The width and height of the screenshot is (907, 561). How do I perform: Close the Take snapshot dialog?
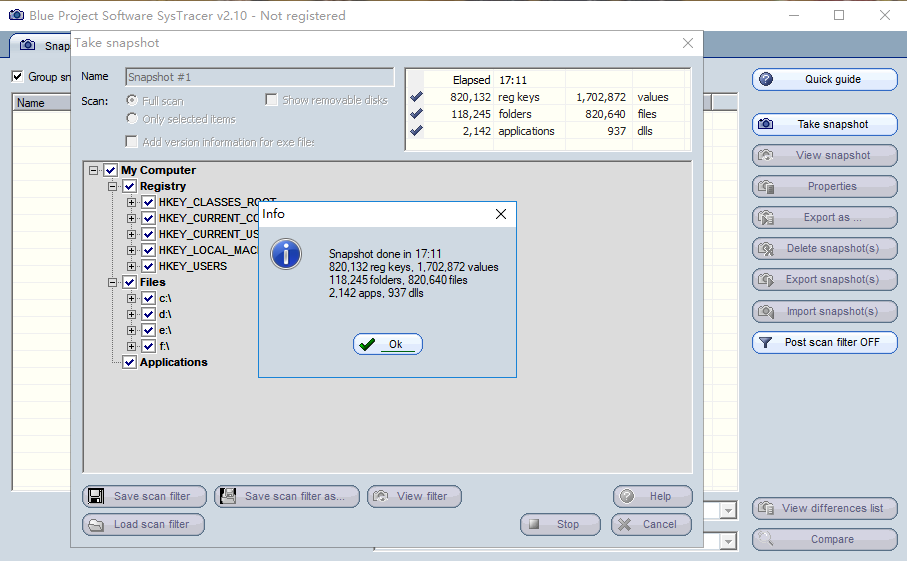(688, 43)
